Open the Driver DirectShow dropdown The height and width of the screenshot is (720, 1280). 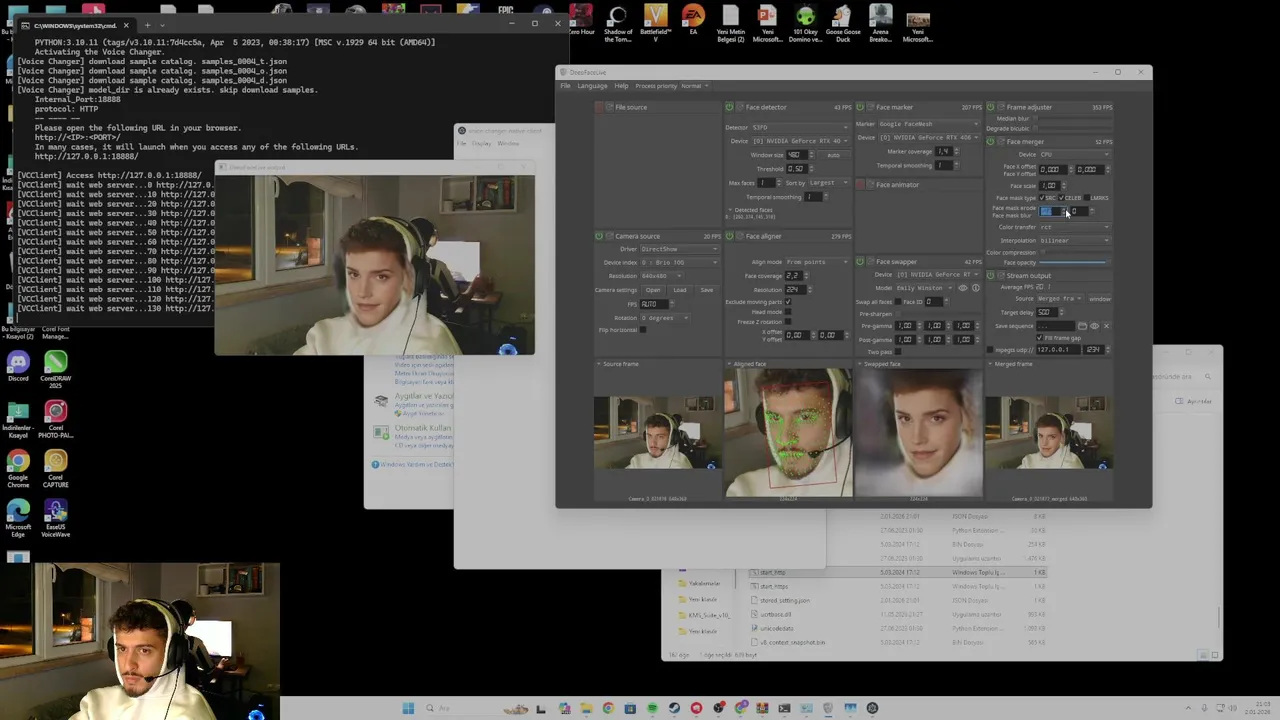pyautogui.click(x=680, y=249)
